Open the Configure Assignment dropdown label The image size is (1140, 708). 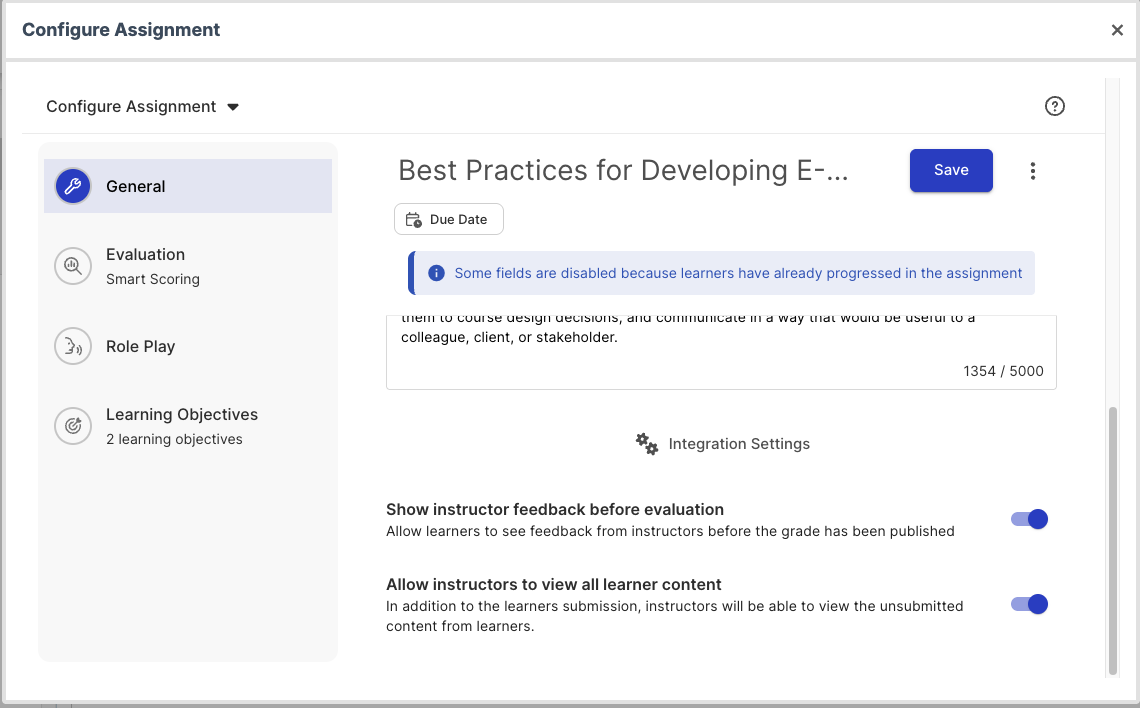[131, 106]
